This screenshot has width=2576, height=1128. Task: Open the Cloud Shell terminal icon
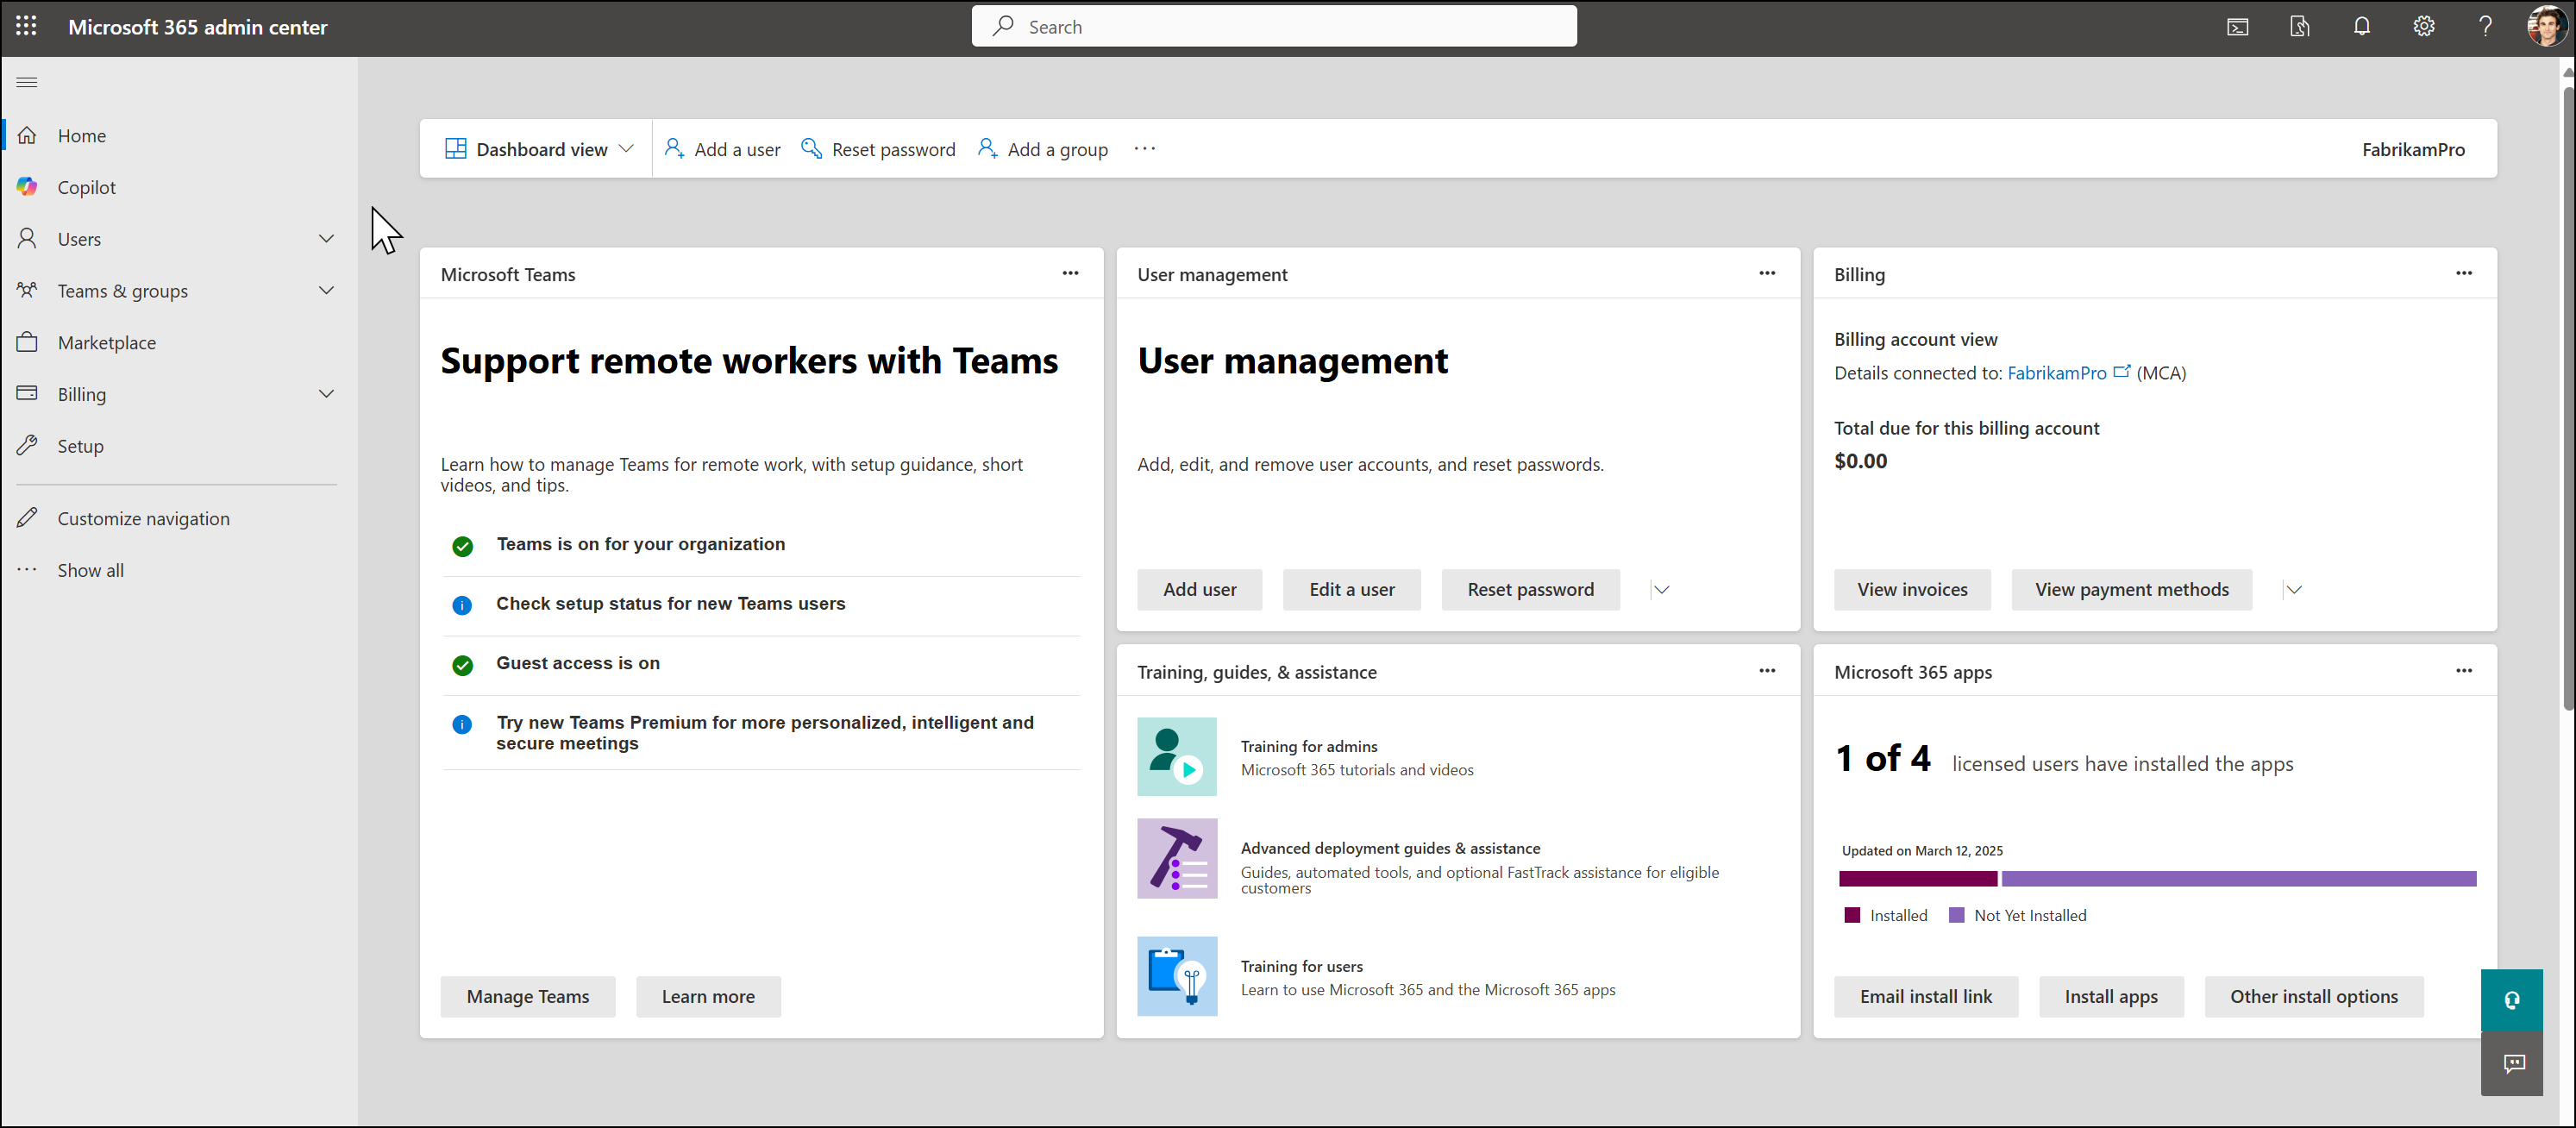[2238, 26]
